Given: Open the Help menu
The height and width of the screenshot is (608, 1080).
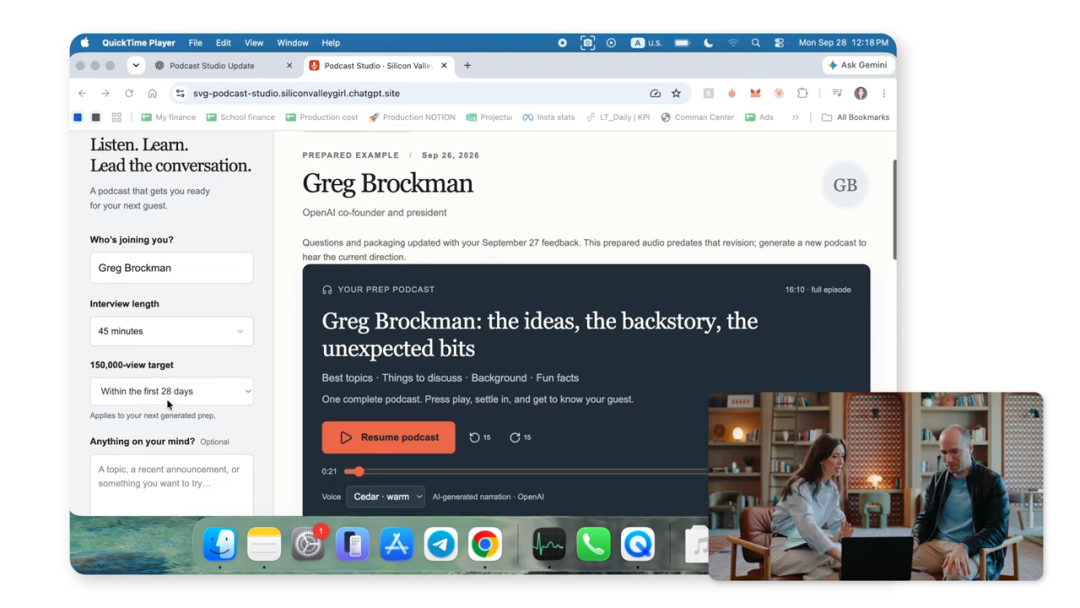Looking at the screenshot, I should 331,43.
